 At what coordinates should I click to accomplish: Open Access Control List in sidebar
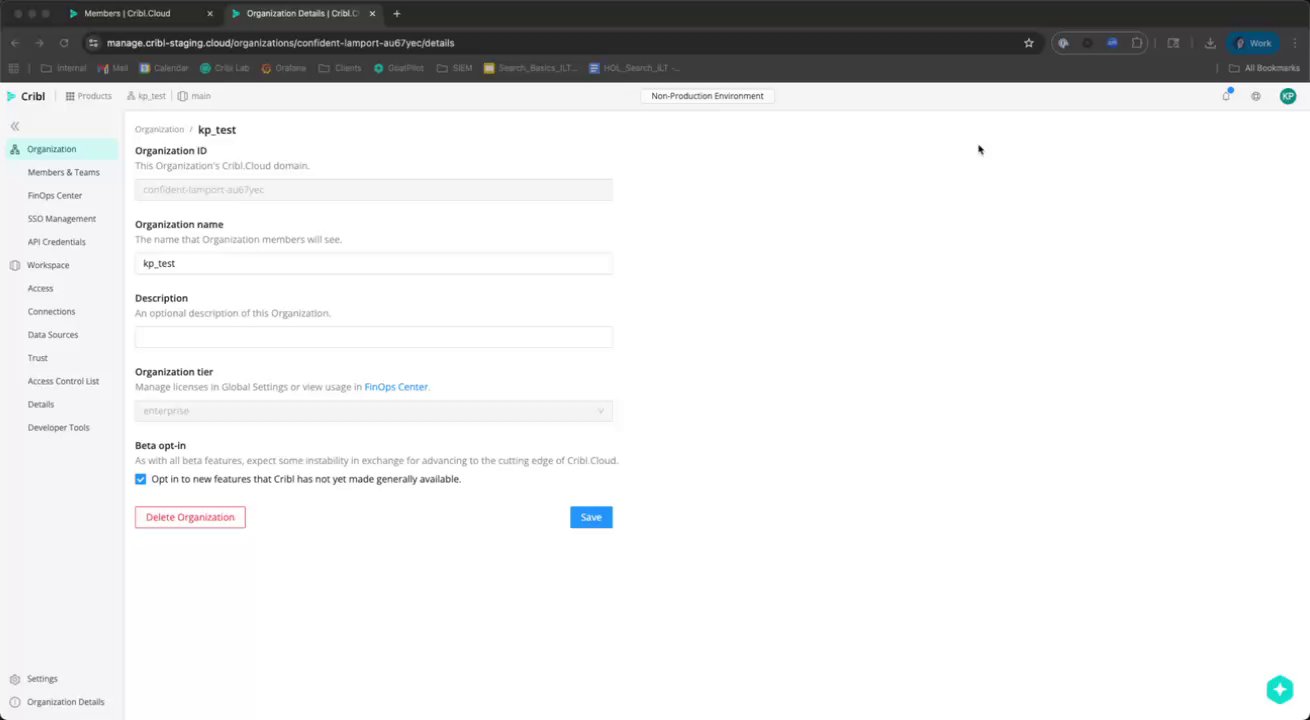63,381
